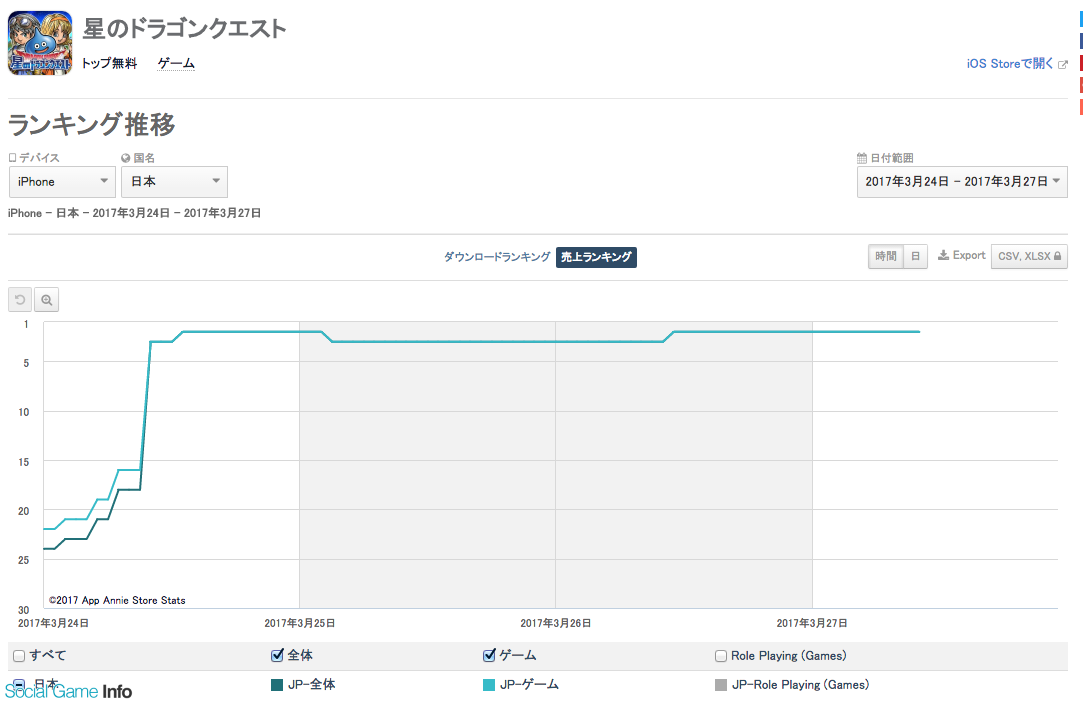Click the JP-全体 dark teal color swatch
This screenshot has height=704, width=1083.
pos(277,685)
